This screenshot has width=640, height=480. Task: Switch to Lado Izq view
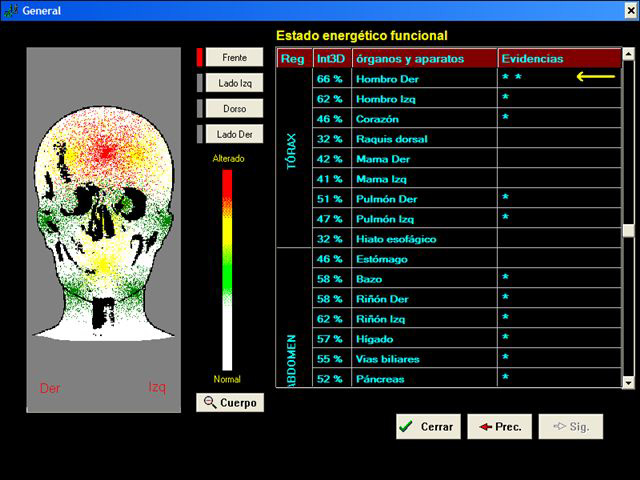(x=234, y=83)
